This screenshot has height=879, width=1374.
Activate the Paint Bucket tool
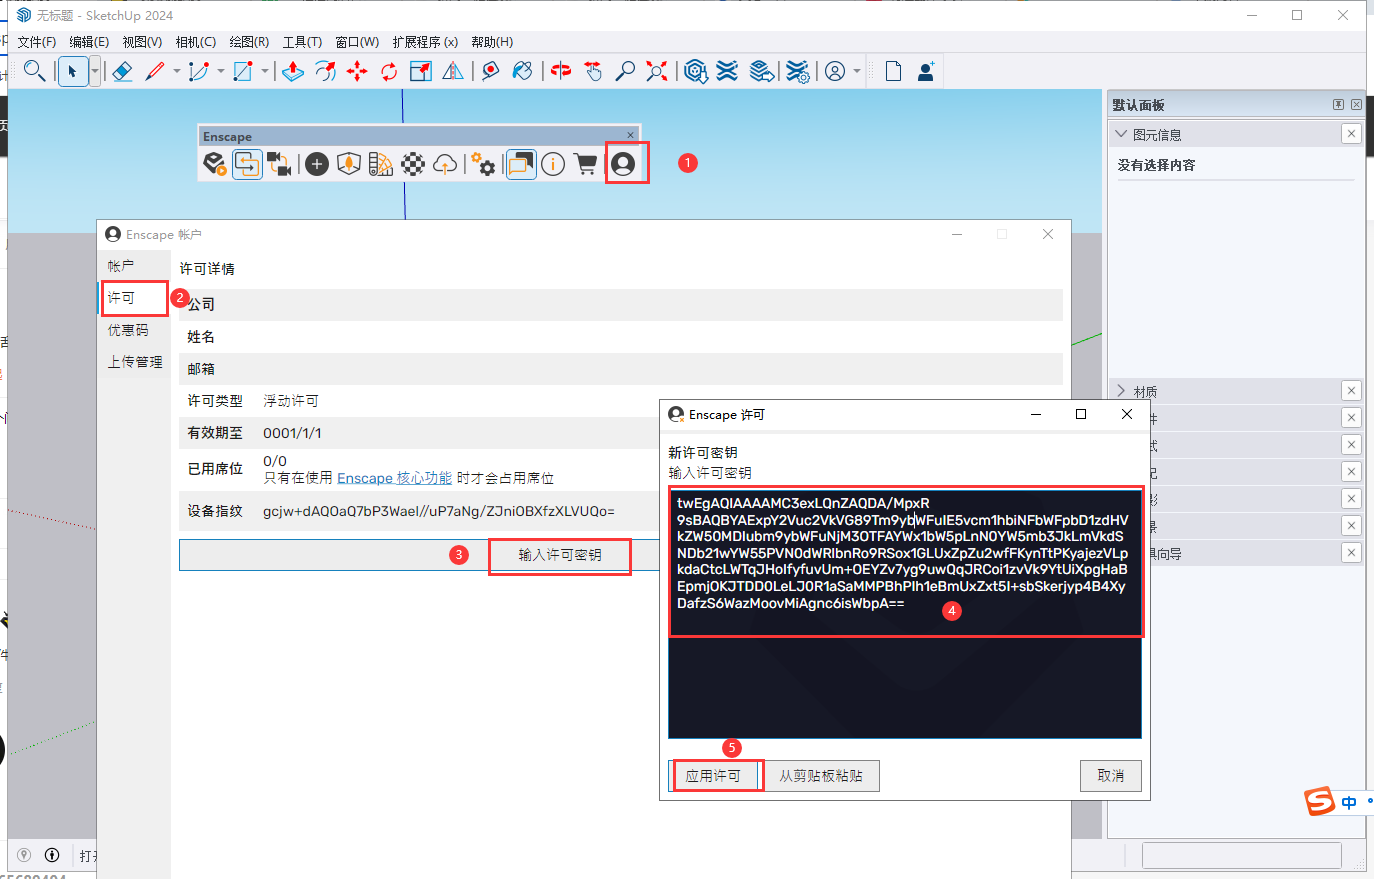pyautogui.click(x=522, y=71)
